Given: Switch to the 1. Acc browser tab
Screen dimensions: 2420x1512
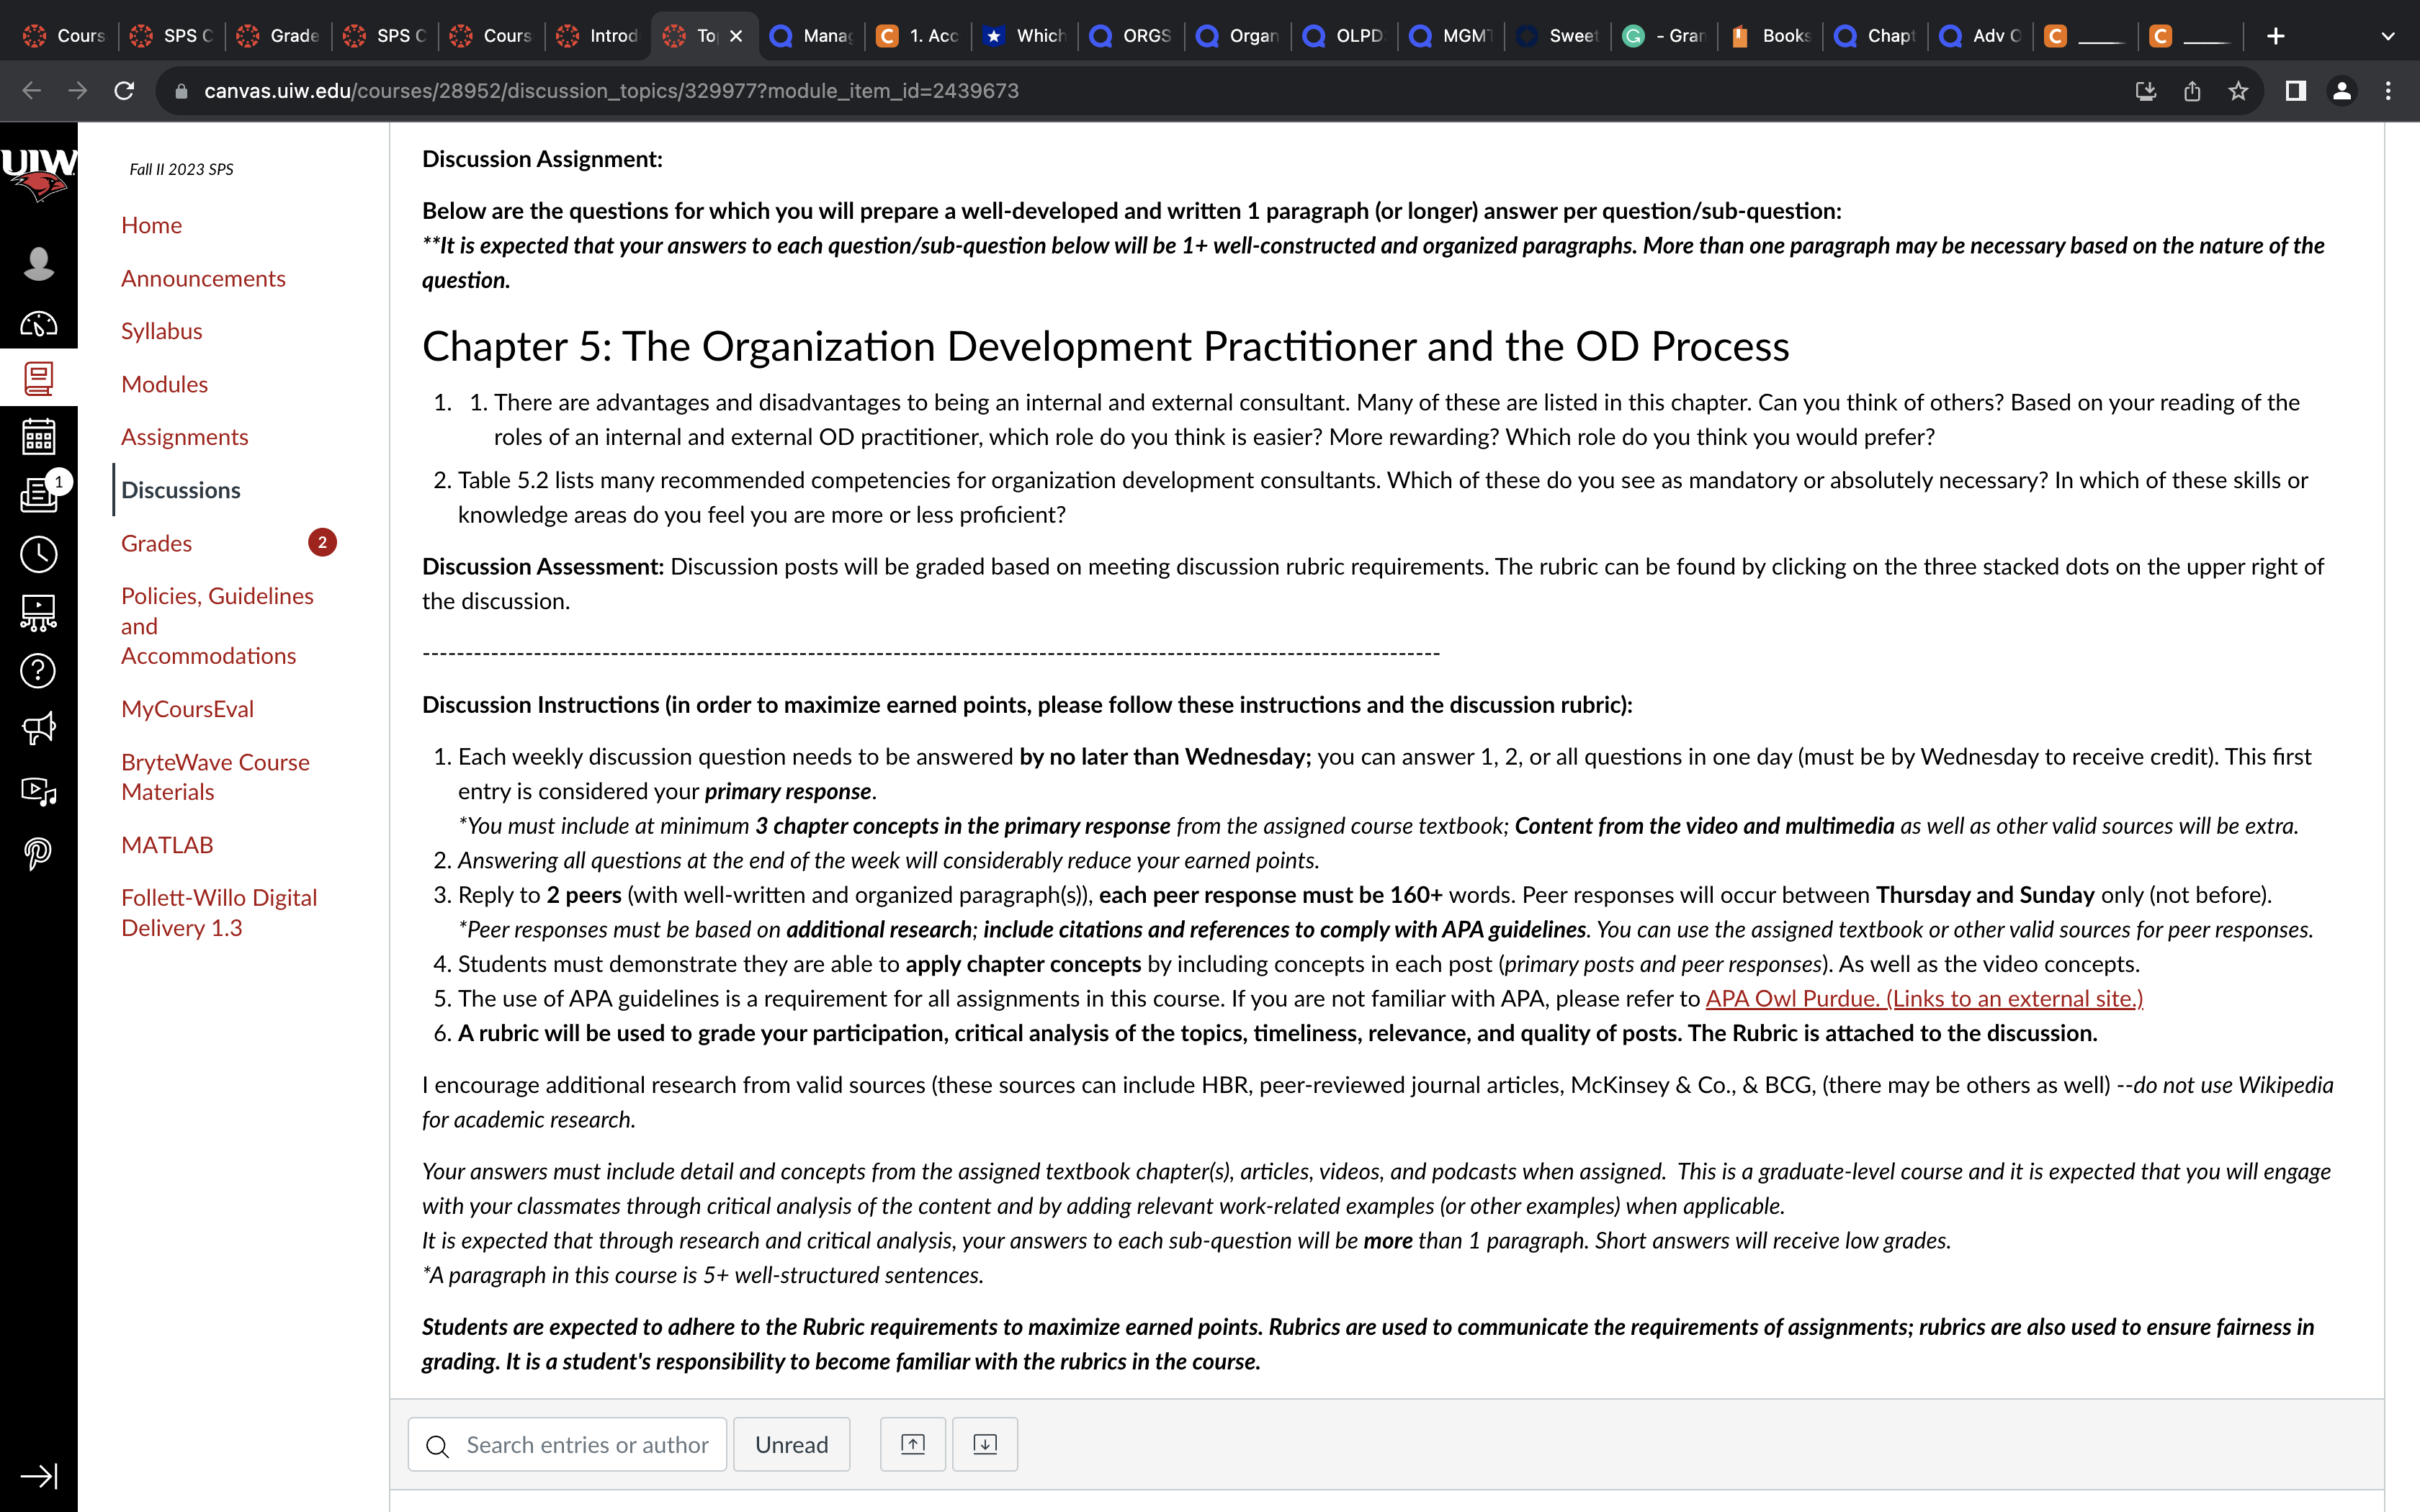Looking at the screenshot, I should tap(918, 36).
